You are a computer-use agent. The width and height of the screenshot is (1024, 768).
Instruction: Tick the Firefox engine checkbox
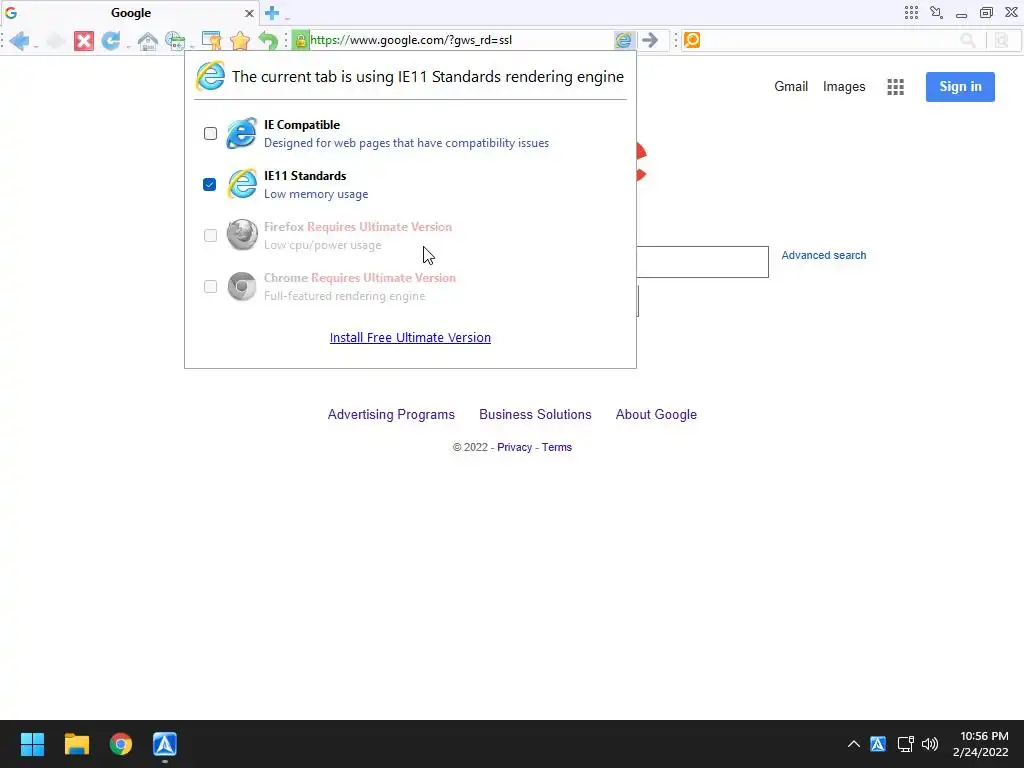click(210, 235)
